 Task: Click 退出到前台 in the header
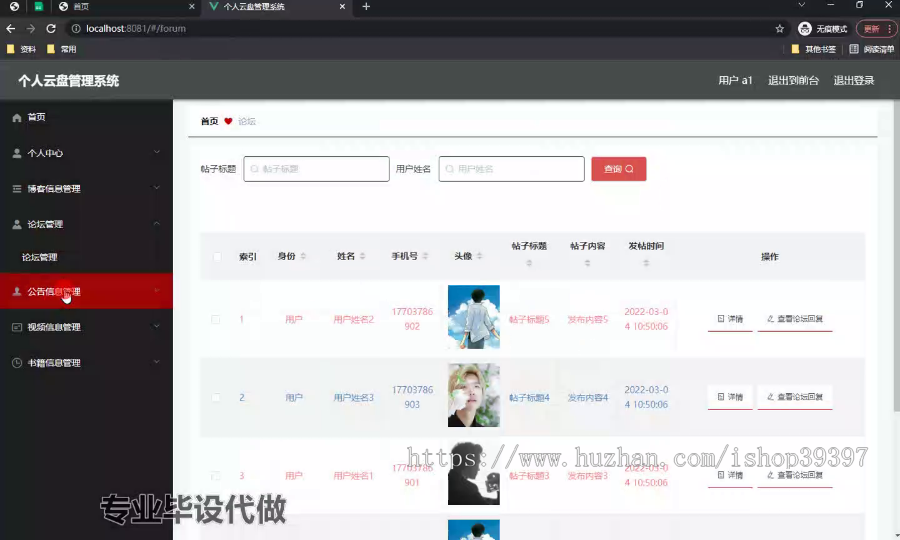coord(793,80)
